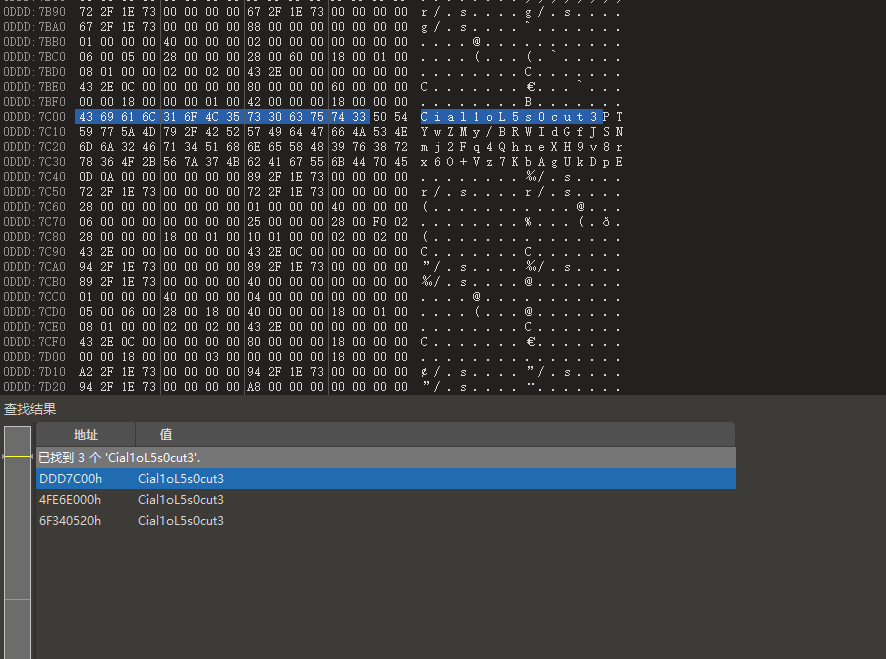Click the ASCII text mj2Fq4QhneXH9v8r
This screenshot has width=886, height=659.
tap(522, 147)
